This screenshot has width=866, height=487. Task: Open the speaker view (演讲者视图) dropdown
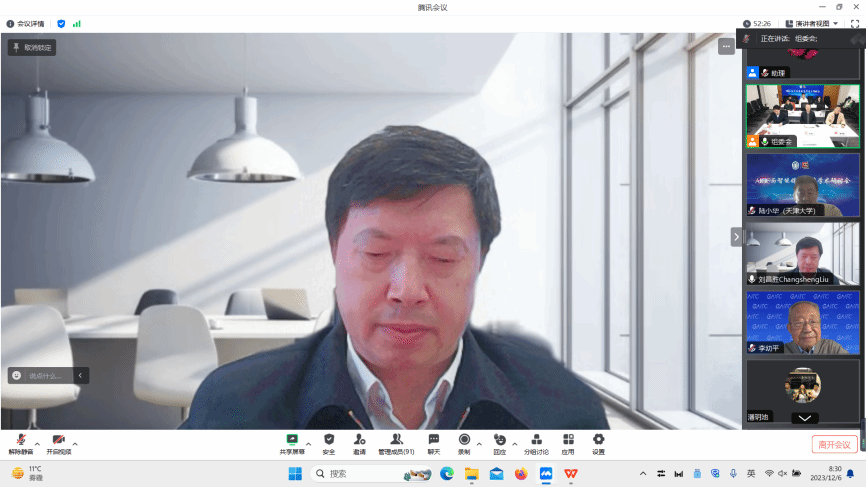click(x=812, y=23)
